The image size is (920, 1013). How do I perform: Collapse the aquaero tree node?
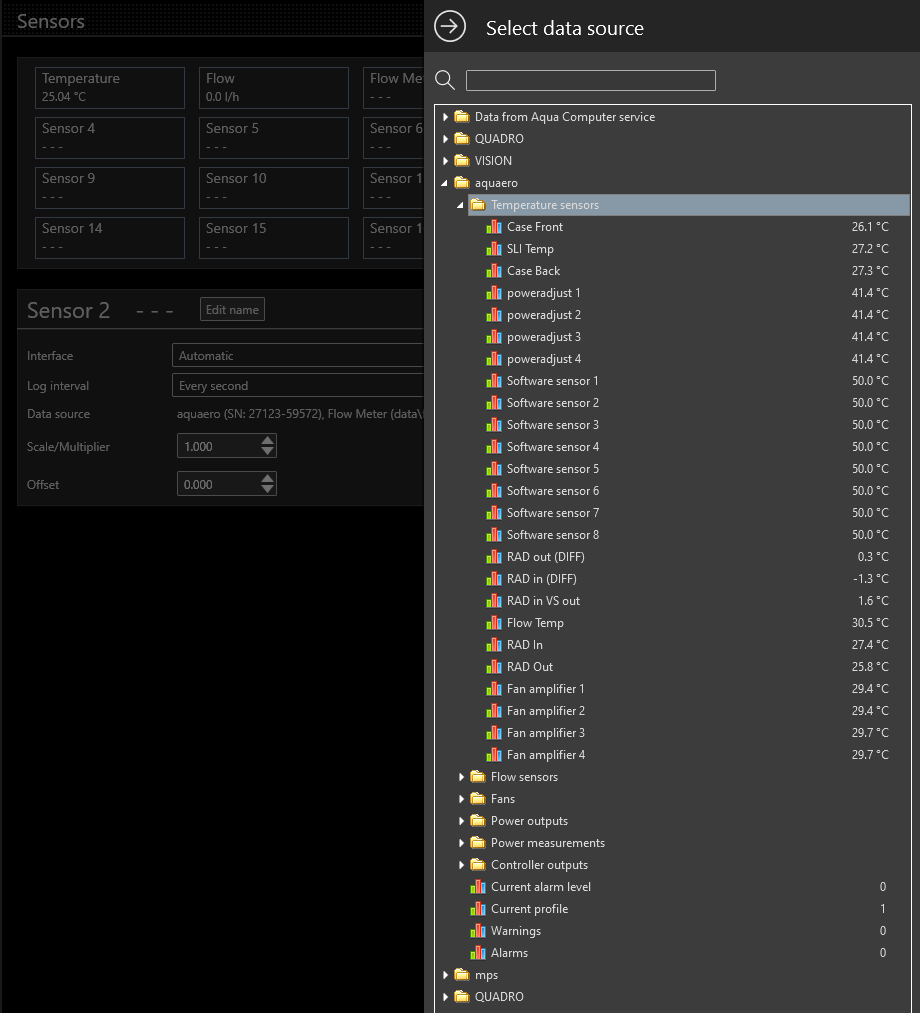(x=446, y=183)
